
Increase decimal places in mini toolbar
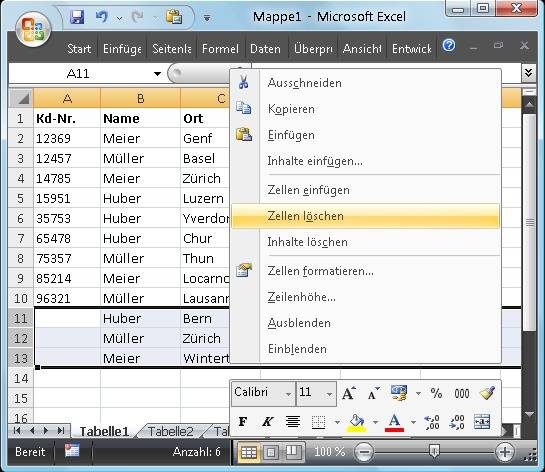tap(432, 422)
